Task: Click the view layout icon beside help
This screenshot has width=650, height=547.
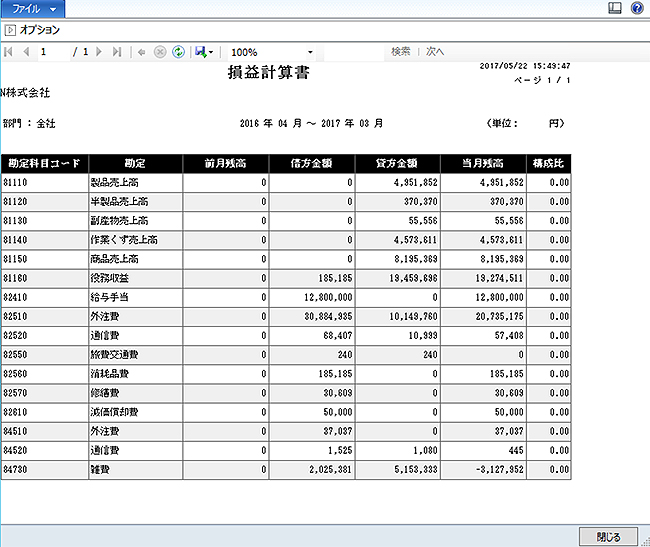Action: [615, 8]
